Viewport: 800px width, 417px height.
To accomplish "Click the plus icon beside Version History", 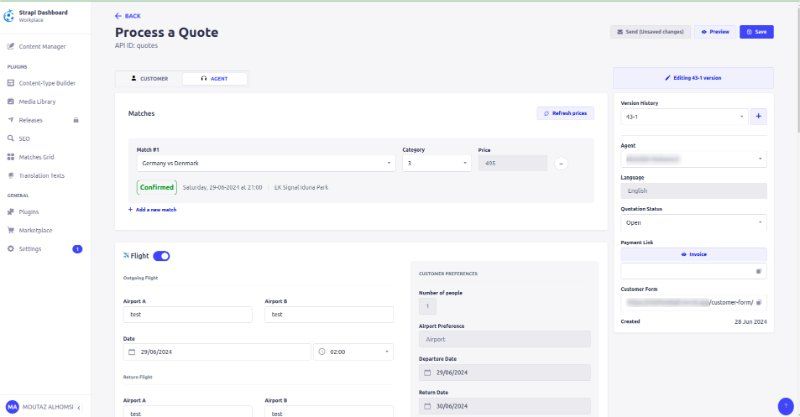I will (758, 117).
